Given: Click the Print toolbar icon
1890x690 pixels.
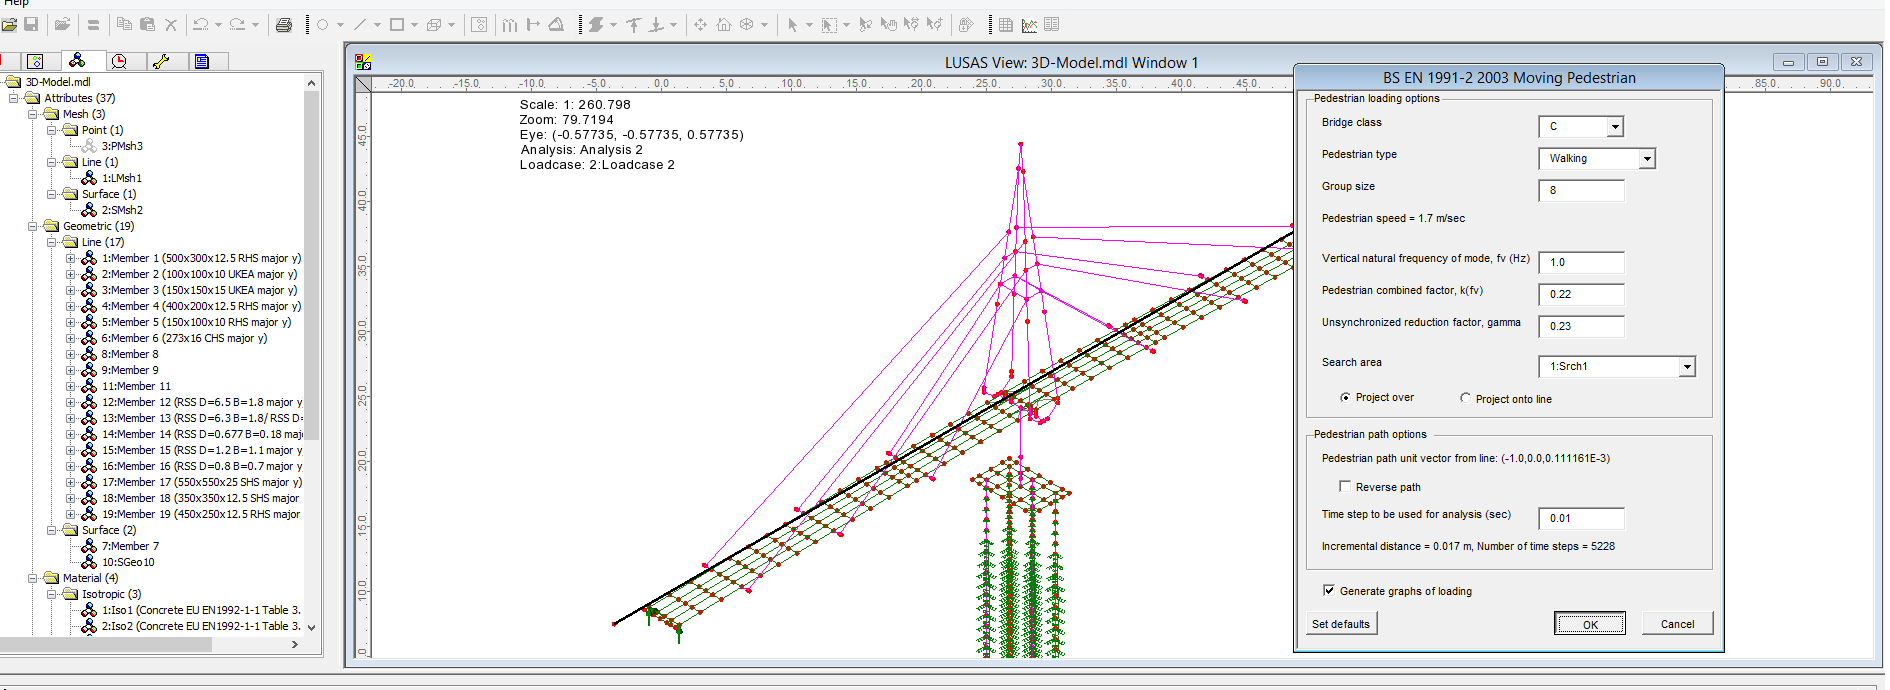Looking at the screenshot, I should [x=284, y=25].
